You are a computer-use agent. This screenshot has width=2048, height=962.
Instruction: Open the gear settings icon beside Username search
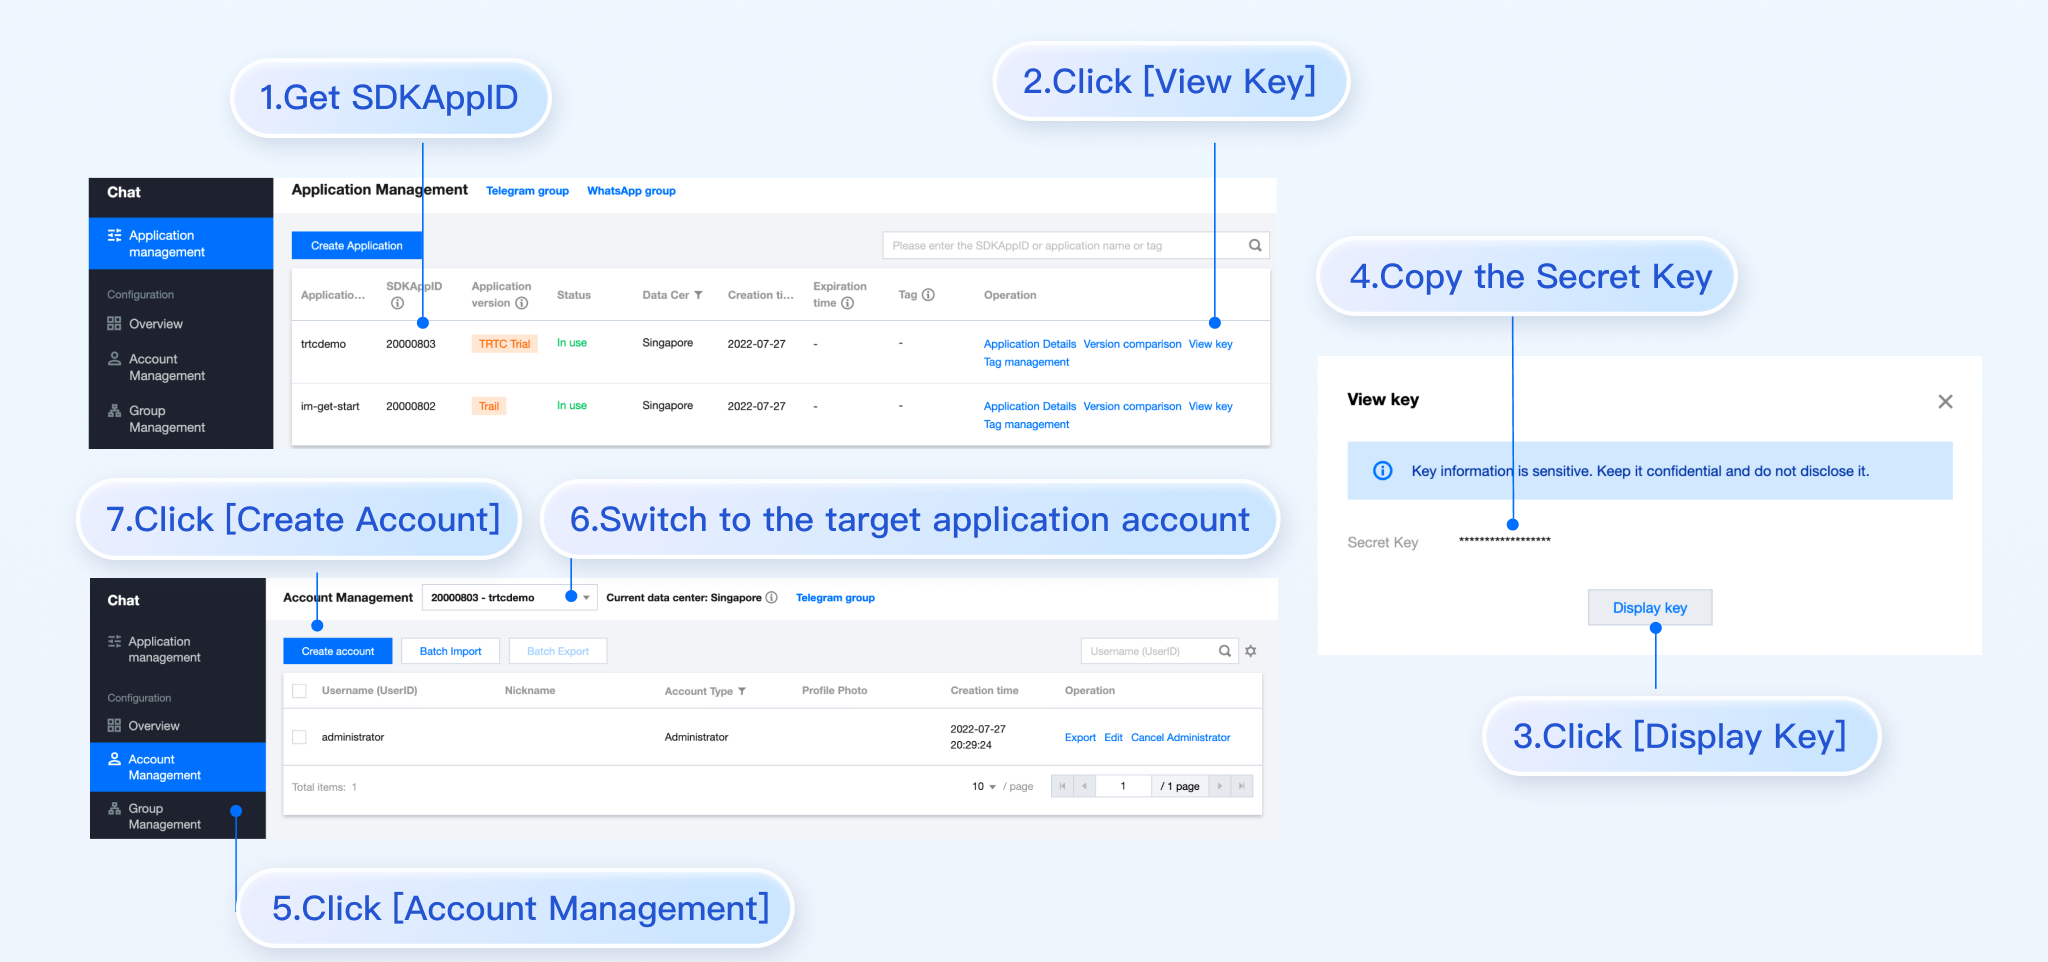(1250, 651)
